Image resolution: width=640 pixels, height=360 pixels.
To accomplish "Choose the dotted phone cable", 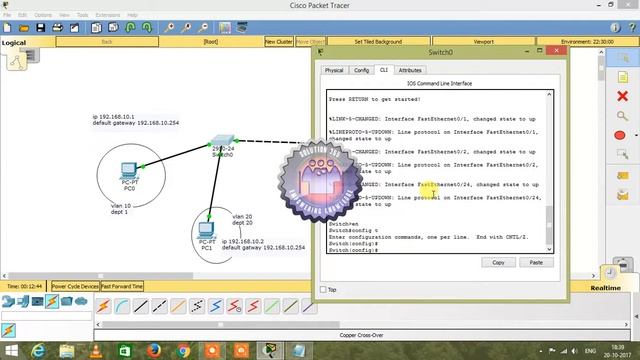I will (x=197, y=306).
